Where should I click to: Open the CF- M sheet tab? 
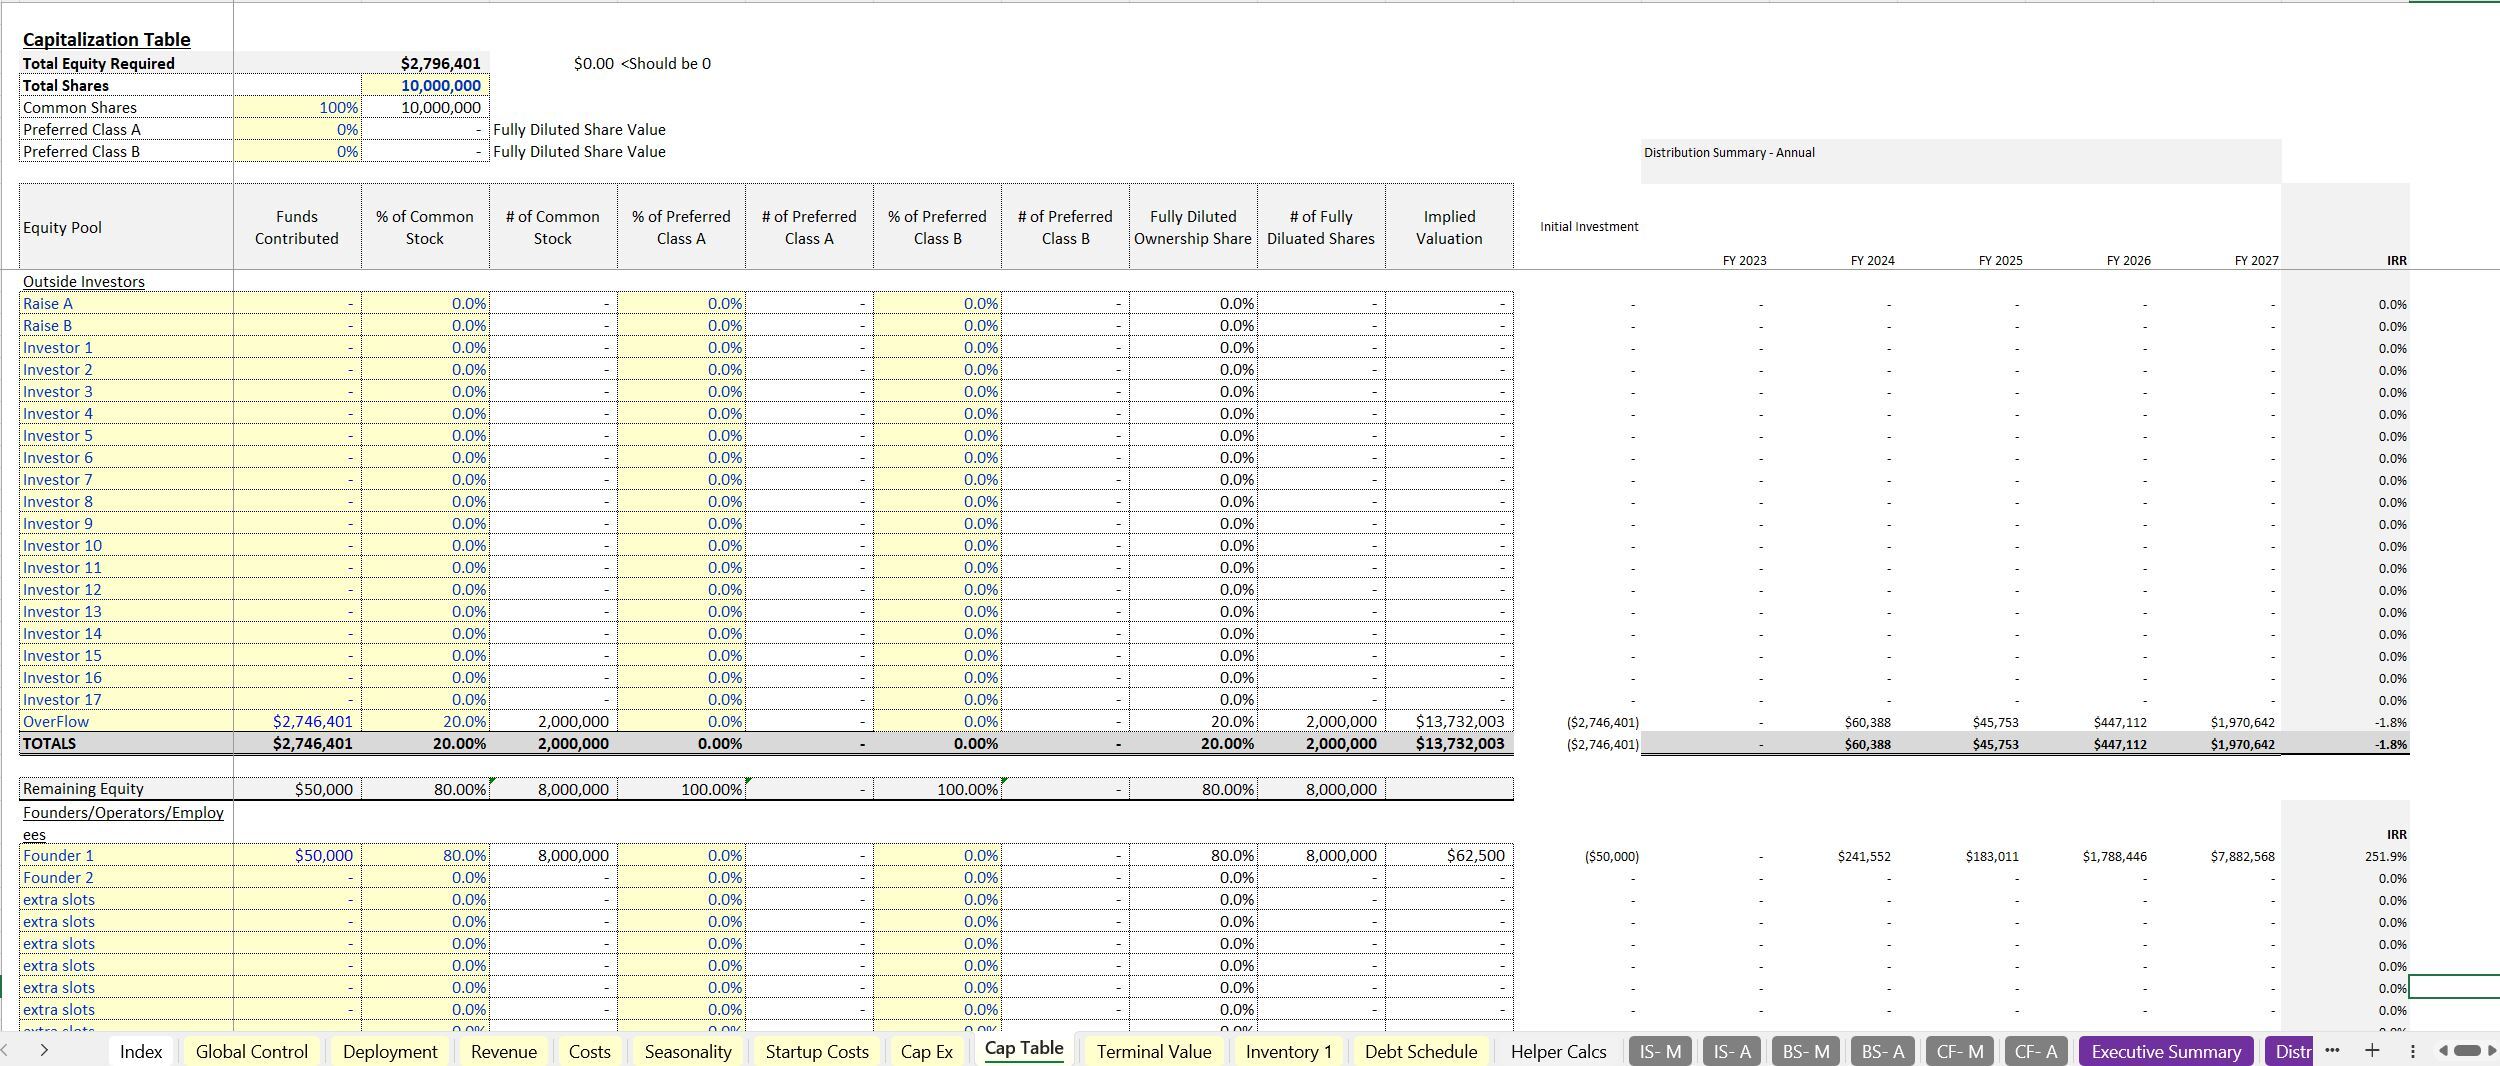[1960, 1051]
